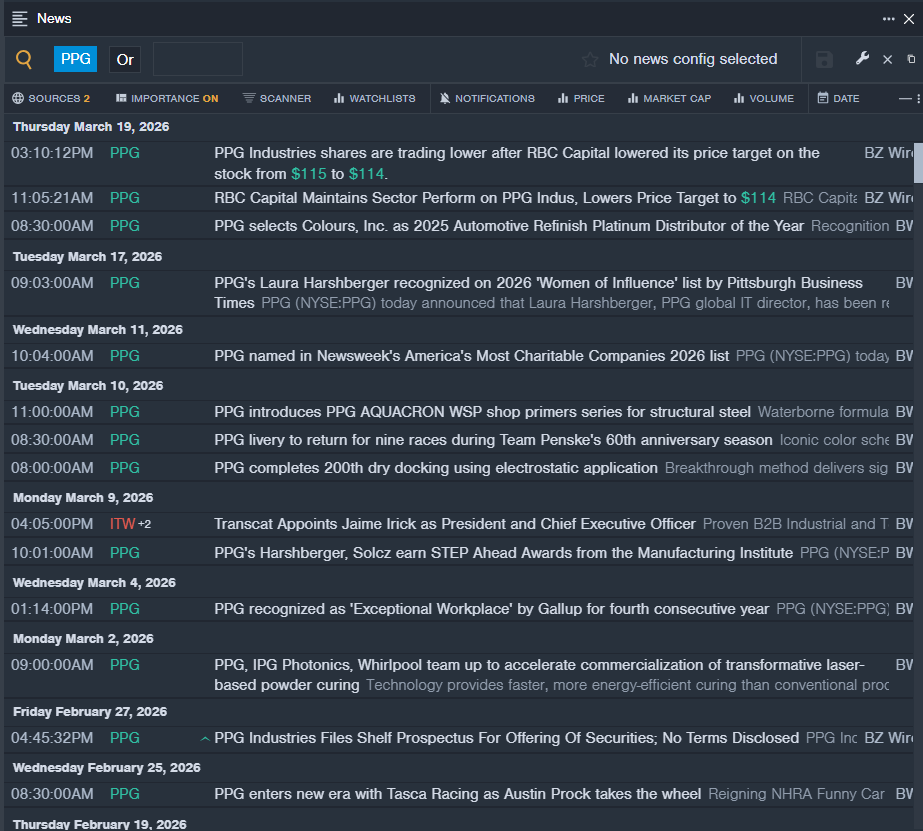This screenshot has height=831, width=923.
Task: Click the save disk icon
Action: 824,60
